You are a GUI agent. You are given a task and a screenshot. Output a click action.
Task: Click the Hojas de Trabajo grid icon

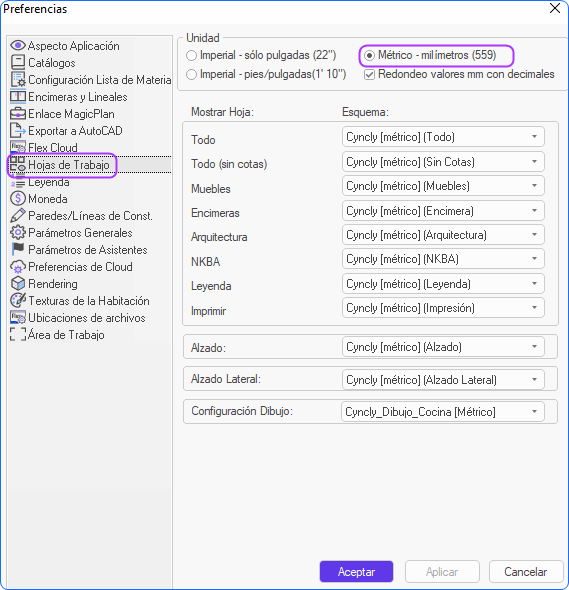[x=18, y=164]
